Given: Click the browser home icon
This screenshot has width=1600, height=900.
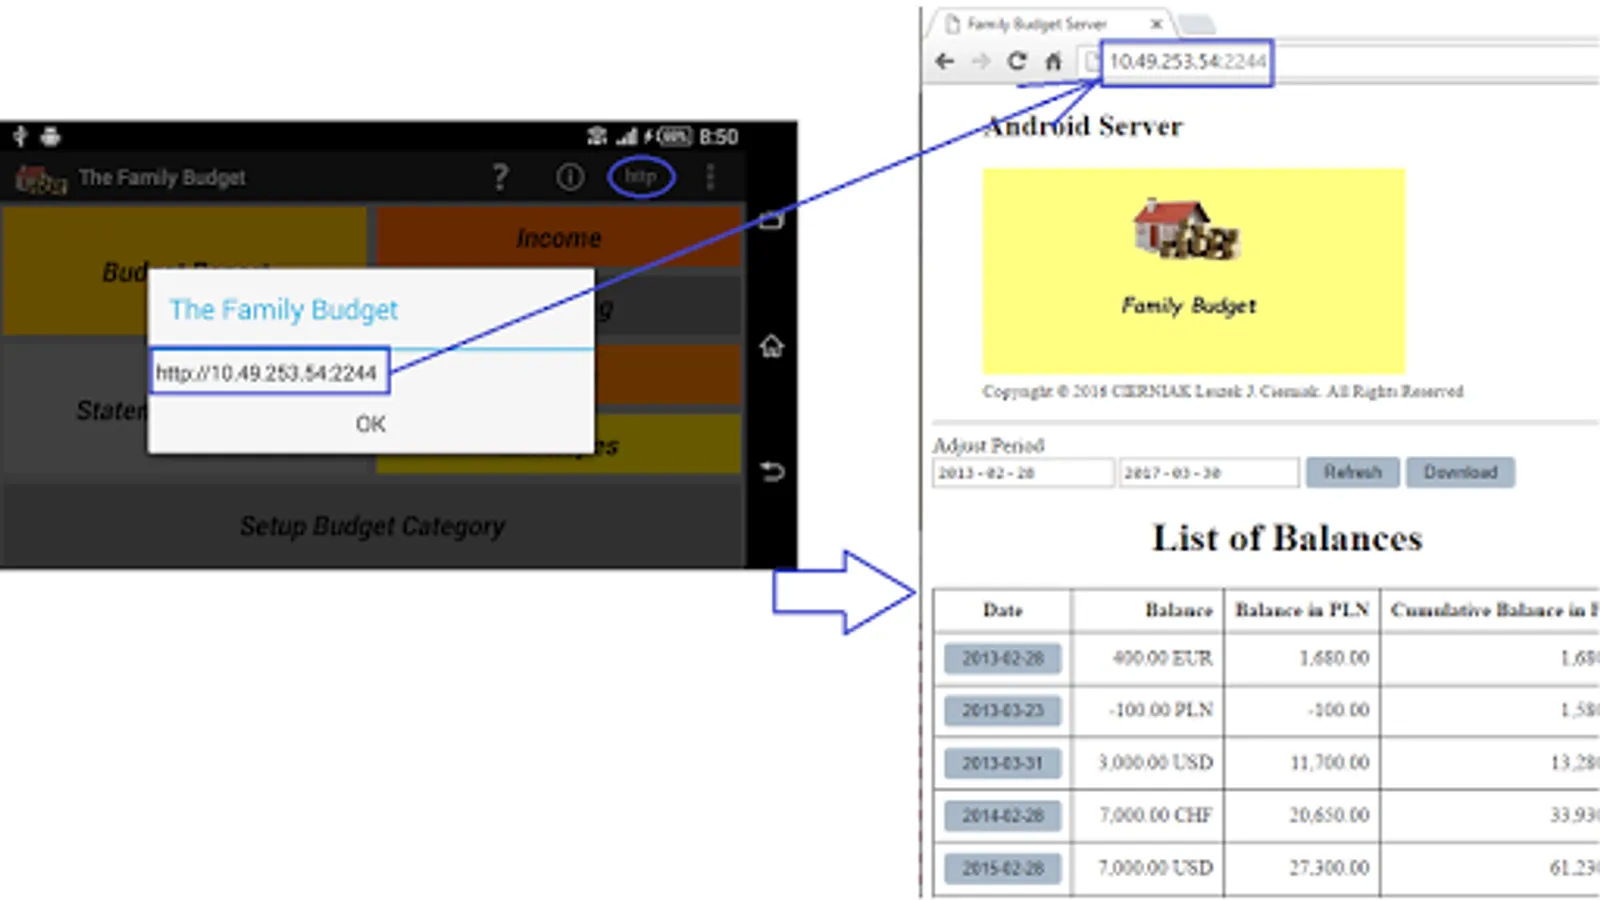Looking at the screenshot, I should [x=1053, y=62].
